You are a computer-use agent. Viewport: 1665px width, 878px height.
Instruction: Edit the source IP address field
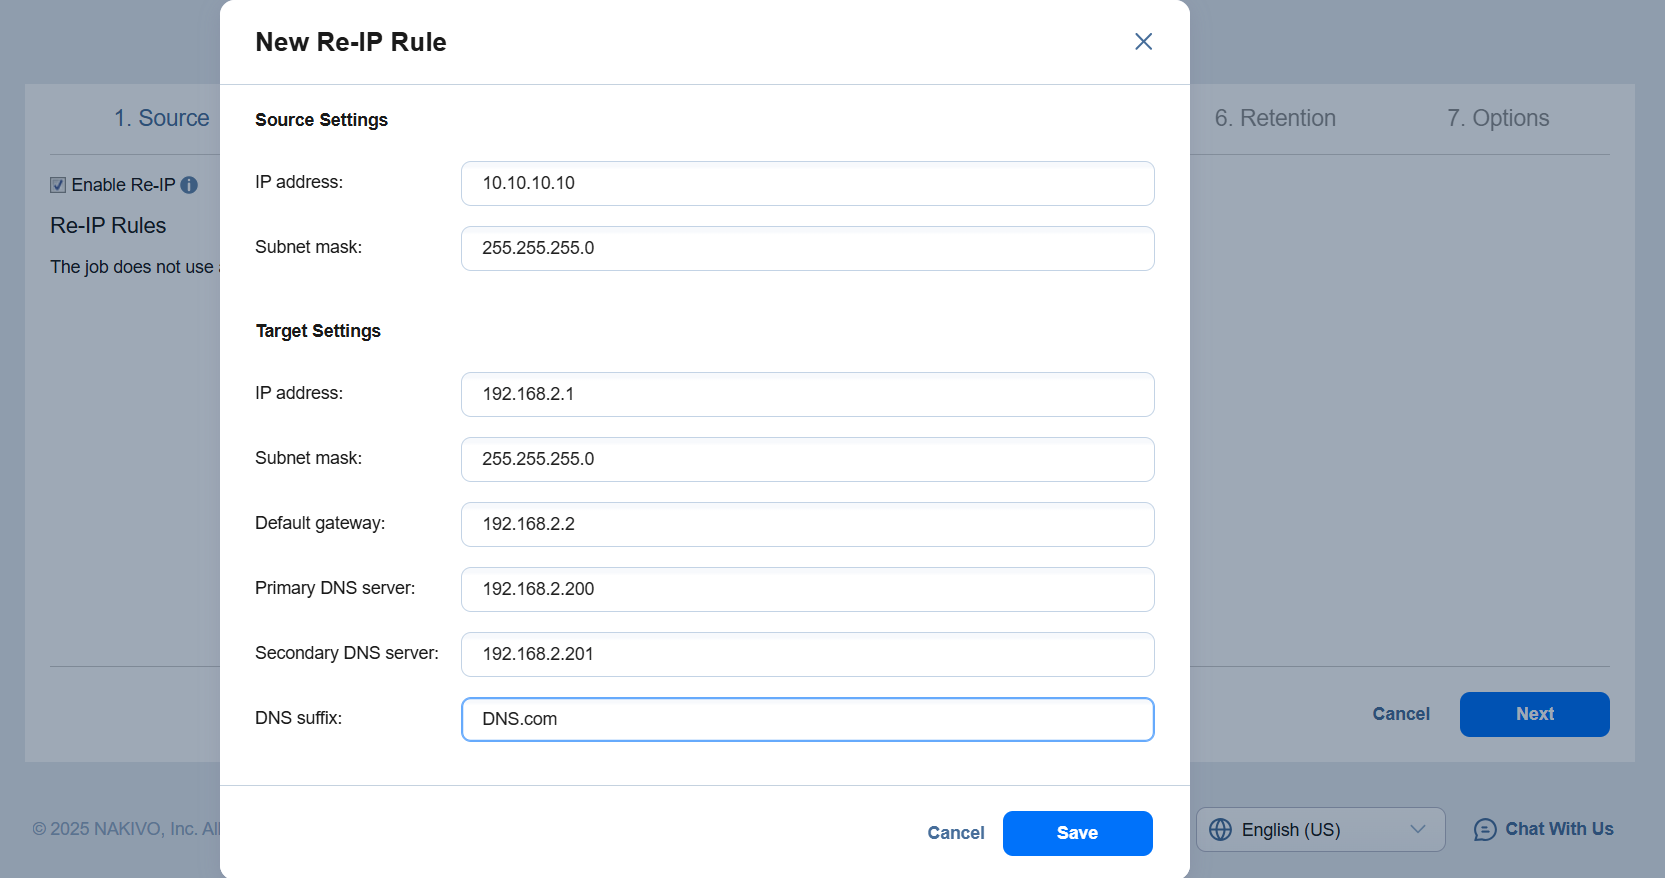point(807,183)
